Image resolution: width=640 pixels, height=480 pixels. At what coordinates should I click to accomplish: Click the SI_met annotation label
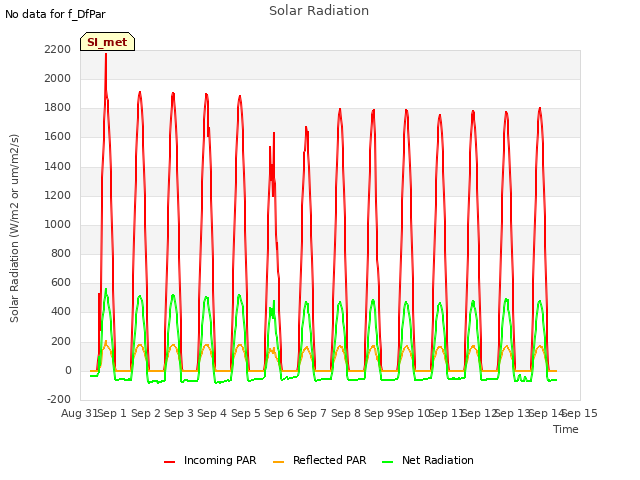click(107, 42)
